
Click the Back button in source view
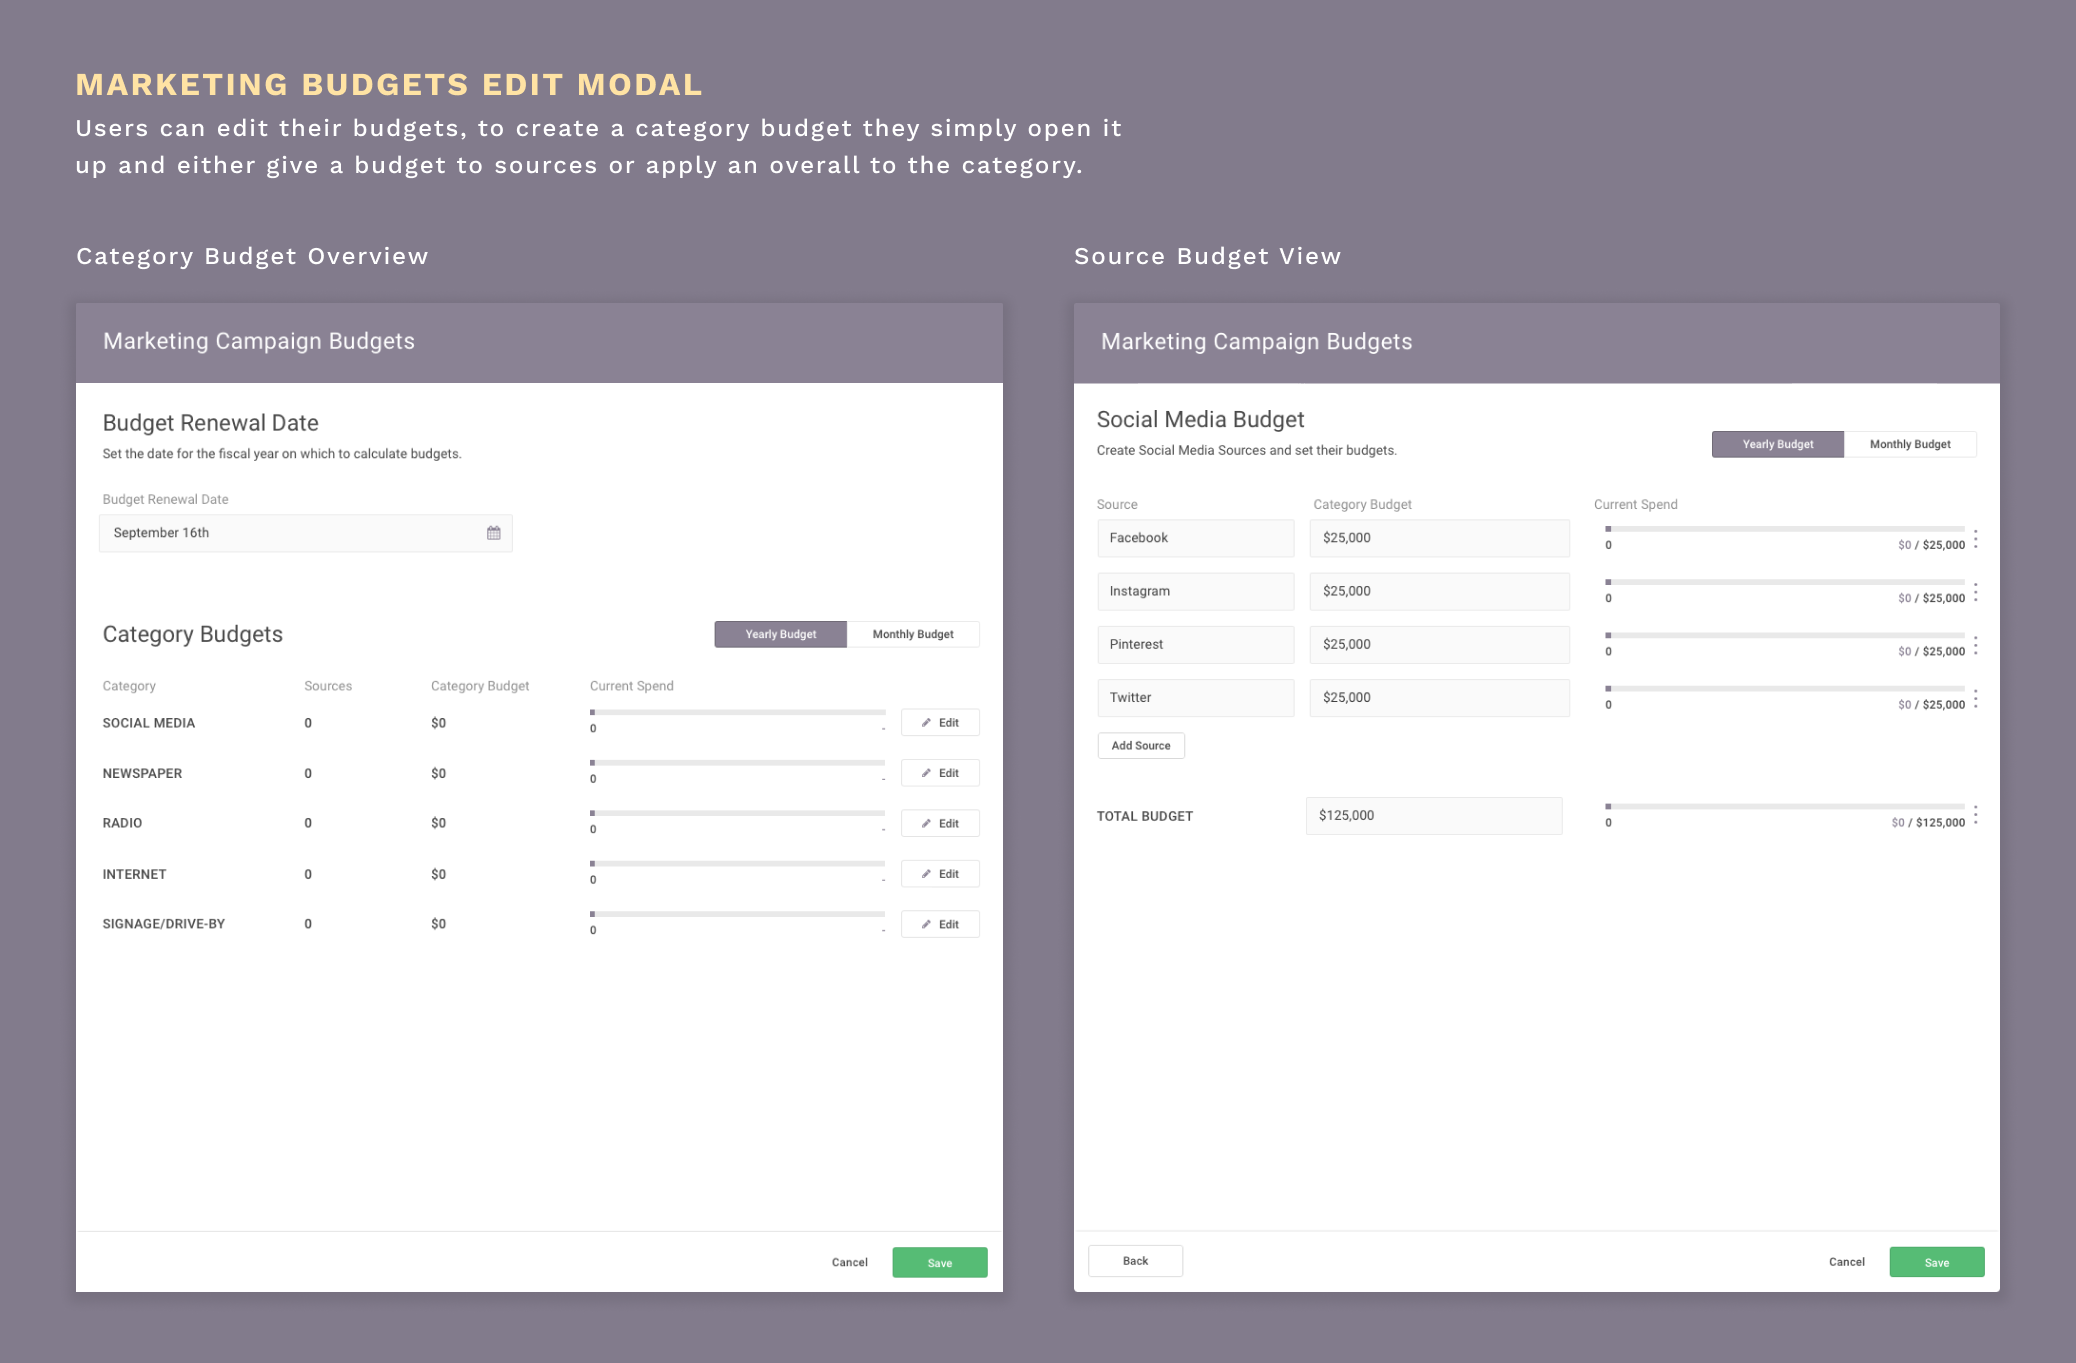pyautogui.click(x=1135, y=1261)
